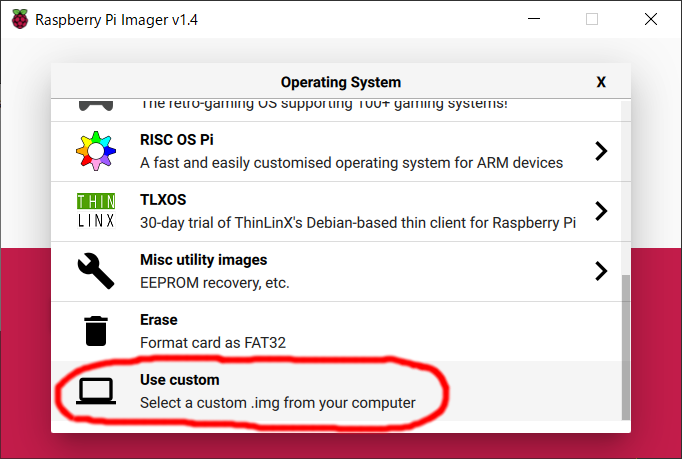Open Misc utility images submenu arrow

click(601, 271)
